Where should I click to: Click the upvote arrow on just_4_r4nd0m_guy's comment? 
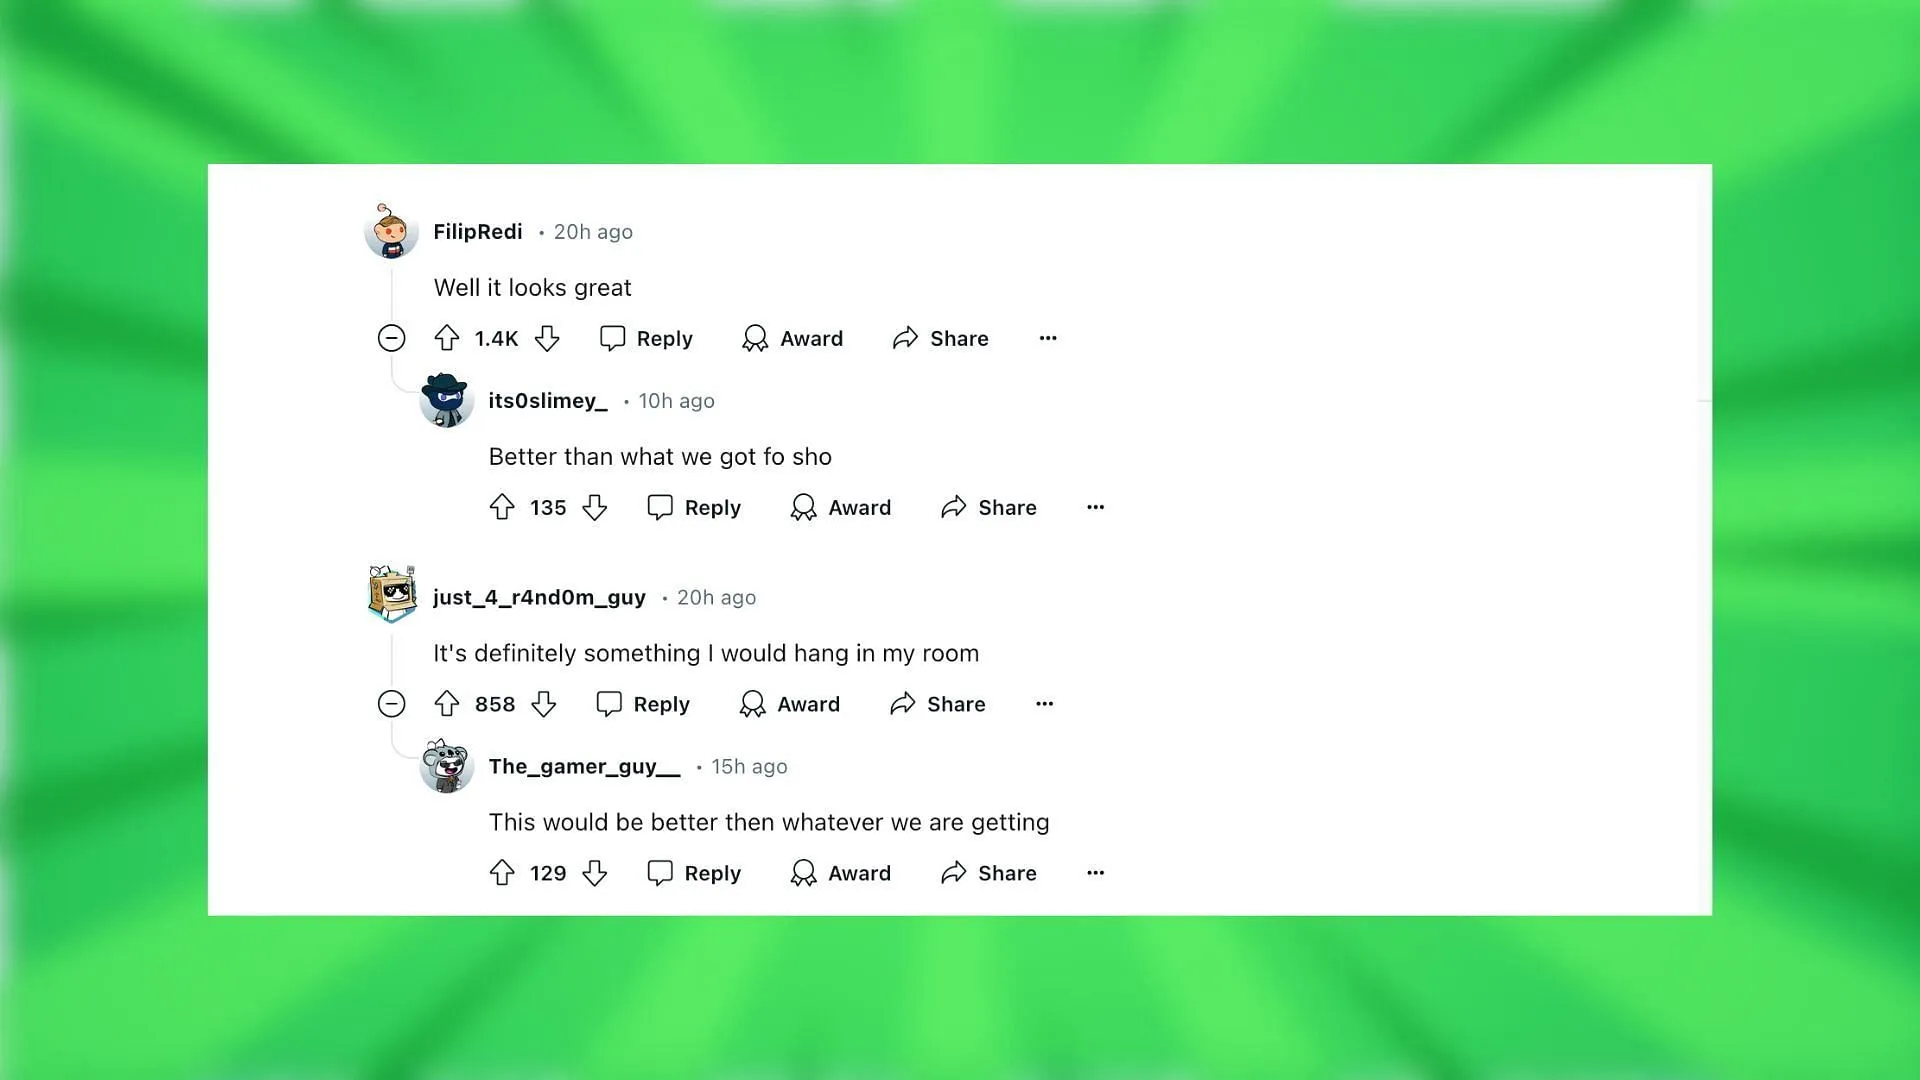(x=448, y=703)
